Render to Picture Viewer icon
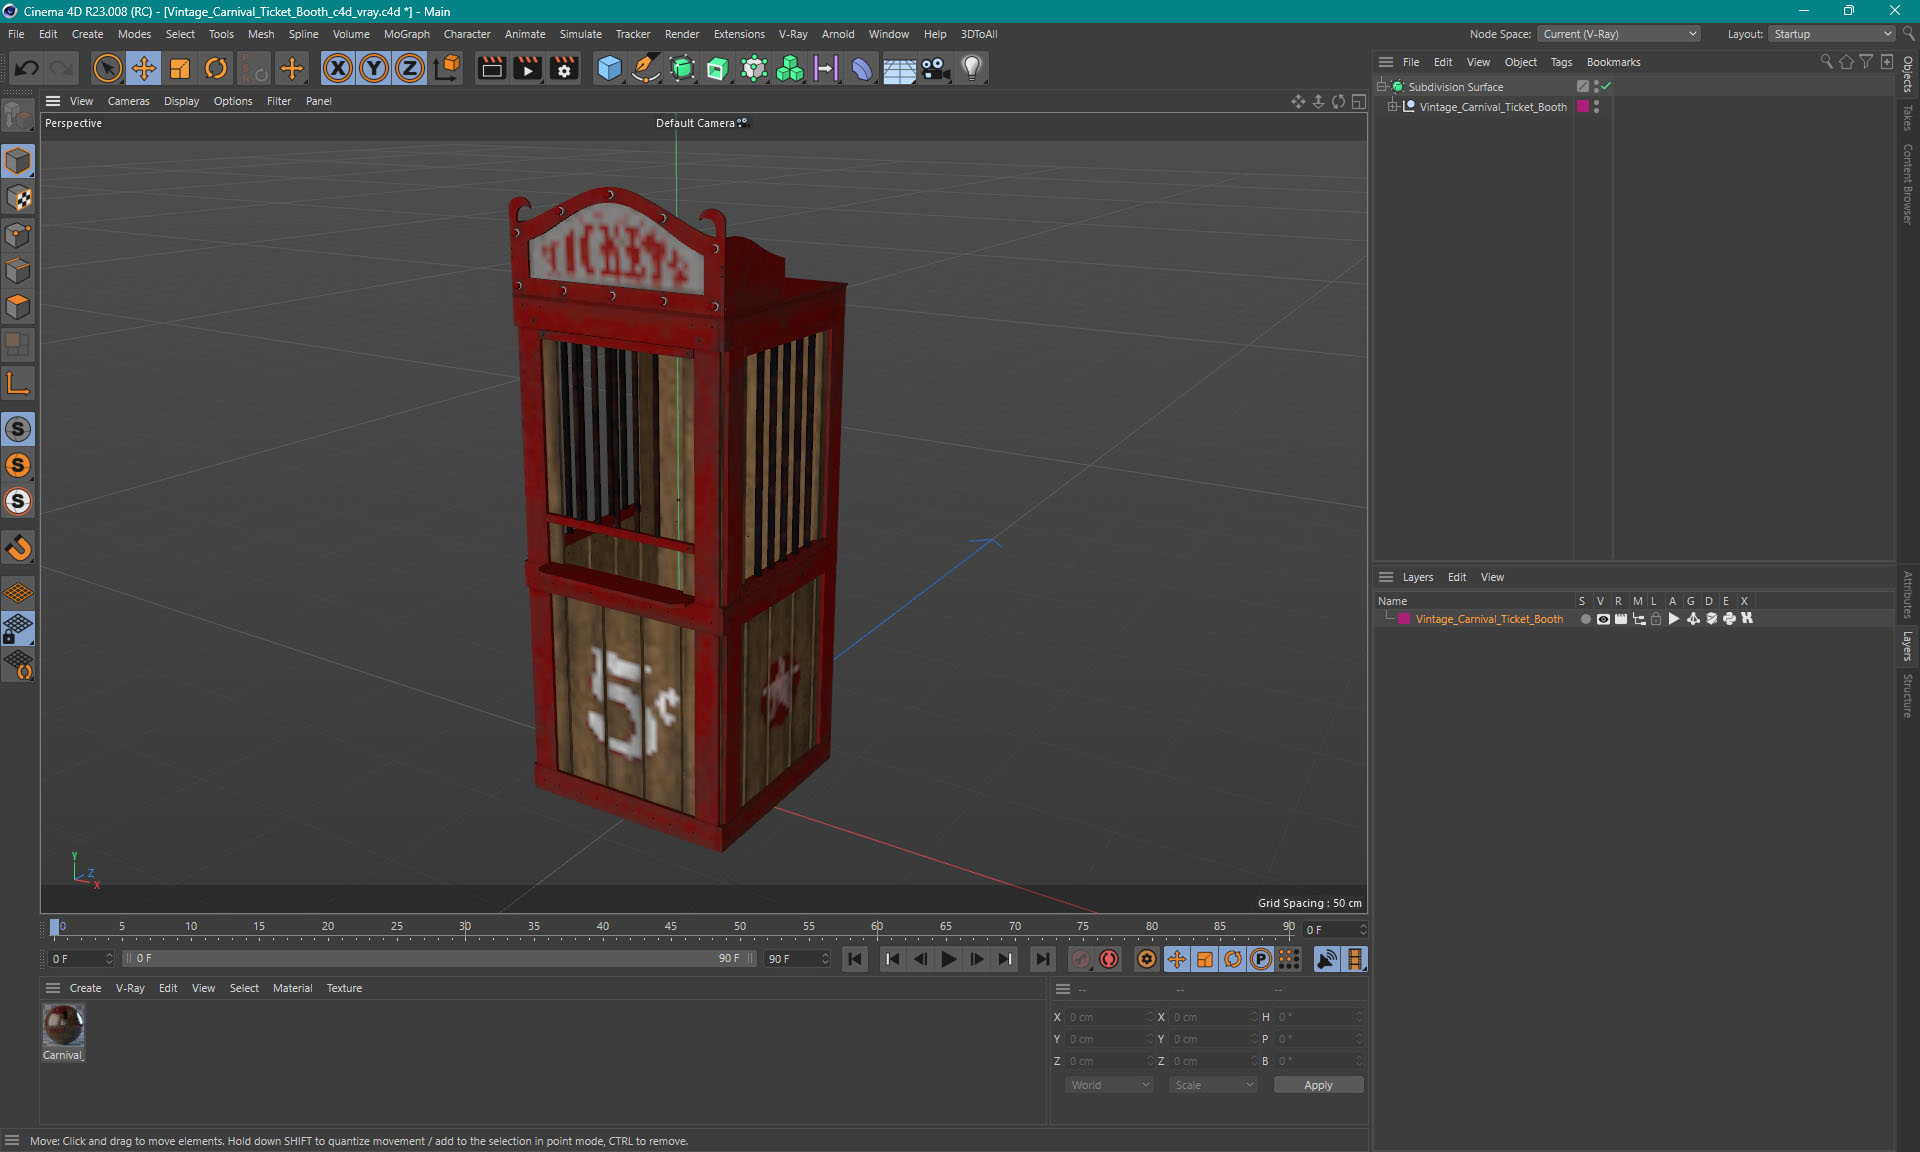Viewport: 1920px width, 1152px height. click(527, 68)
